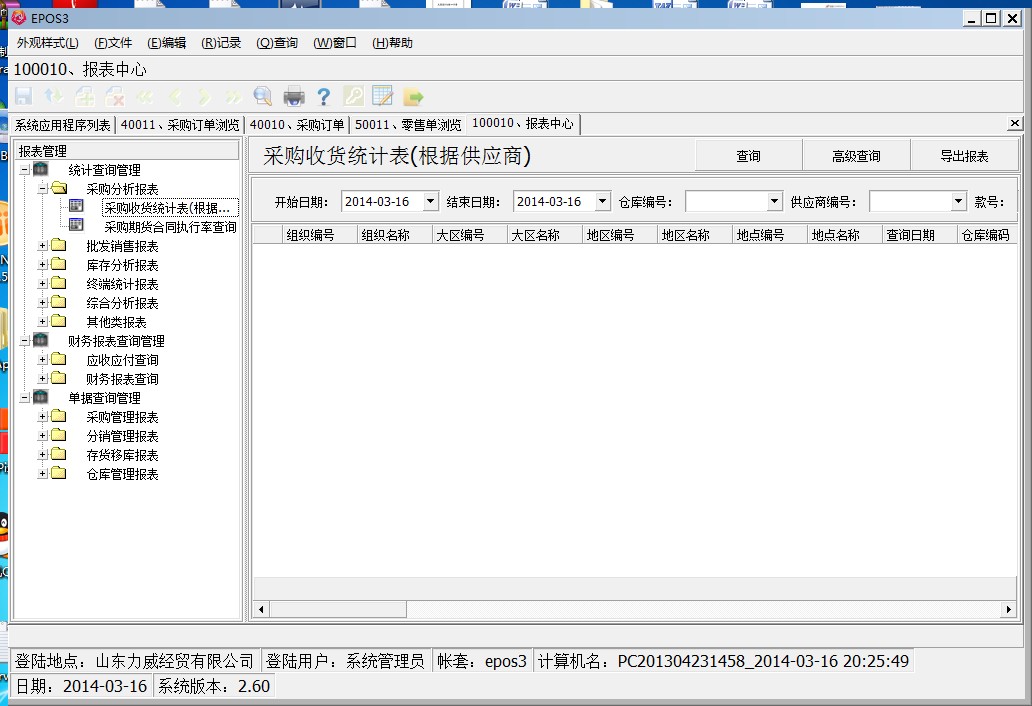Screen dimensions: 1032x706
Task: Click the printer icon in toolbar
Action: (293, 96)
